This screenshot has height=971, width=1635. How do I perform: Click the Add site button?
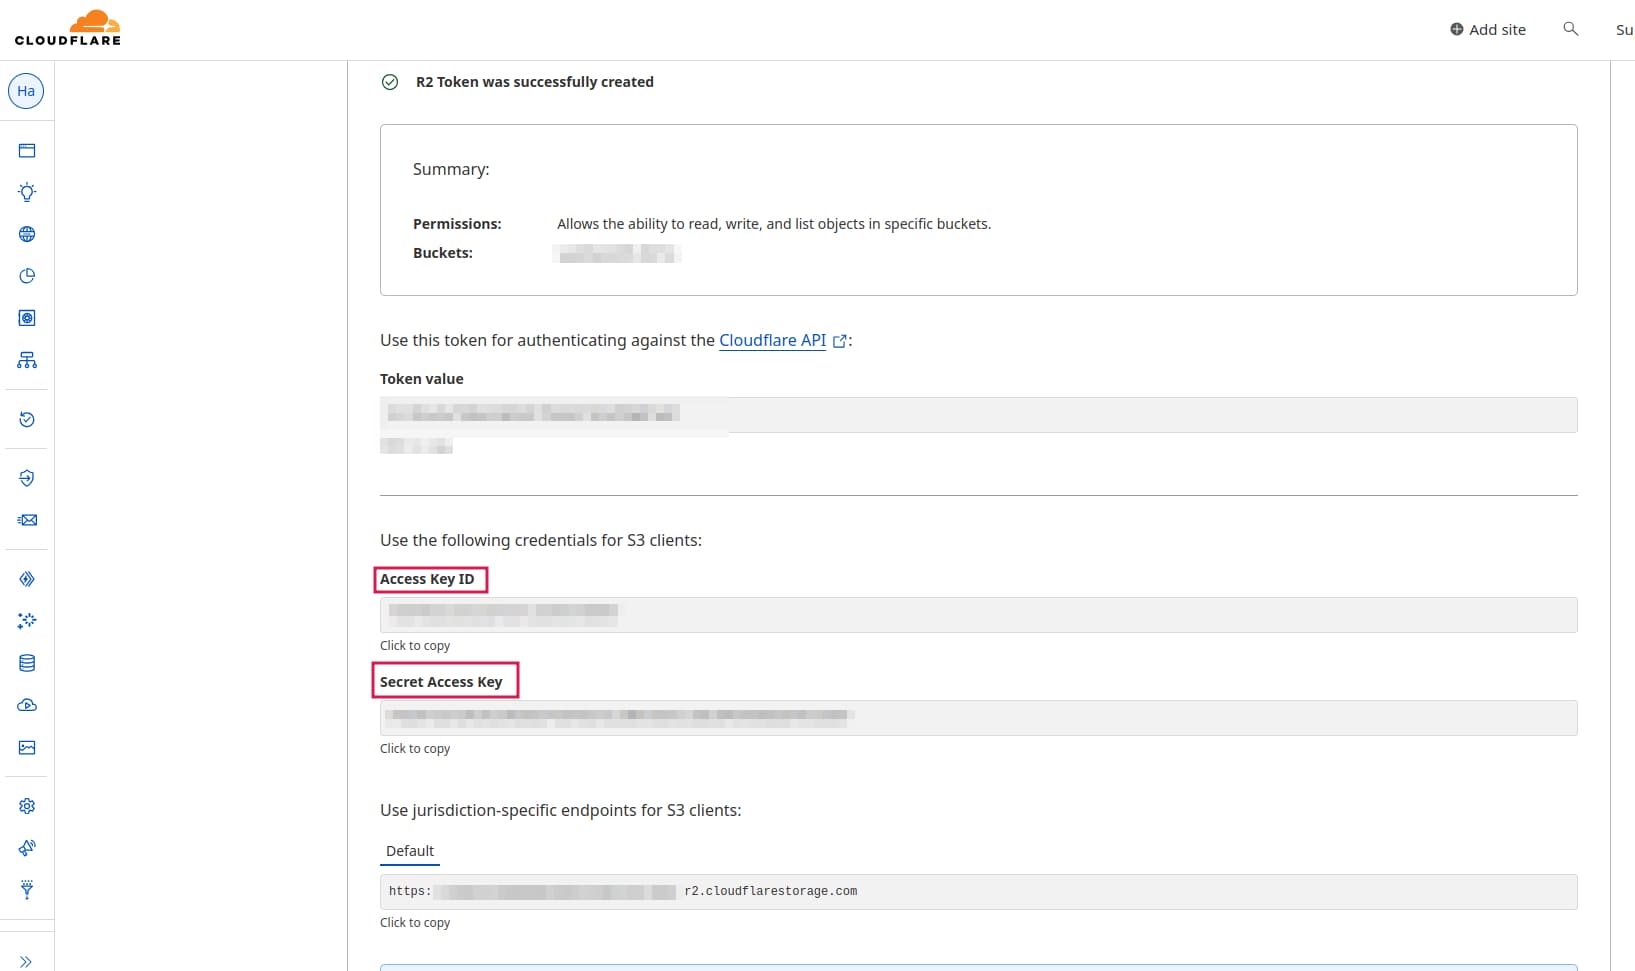[x=1487, y=30]
